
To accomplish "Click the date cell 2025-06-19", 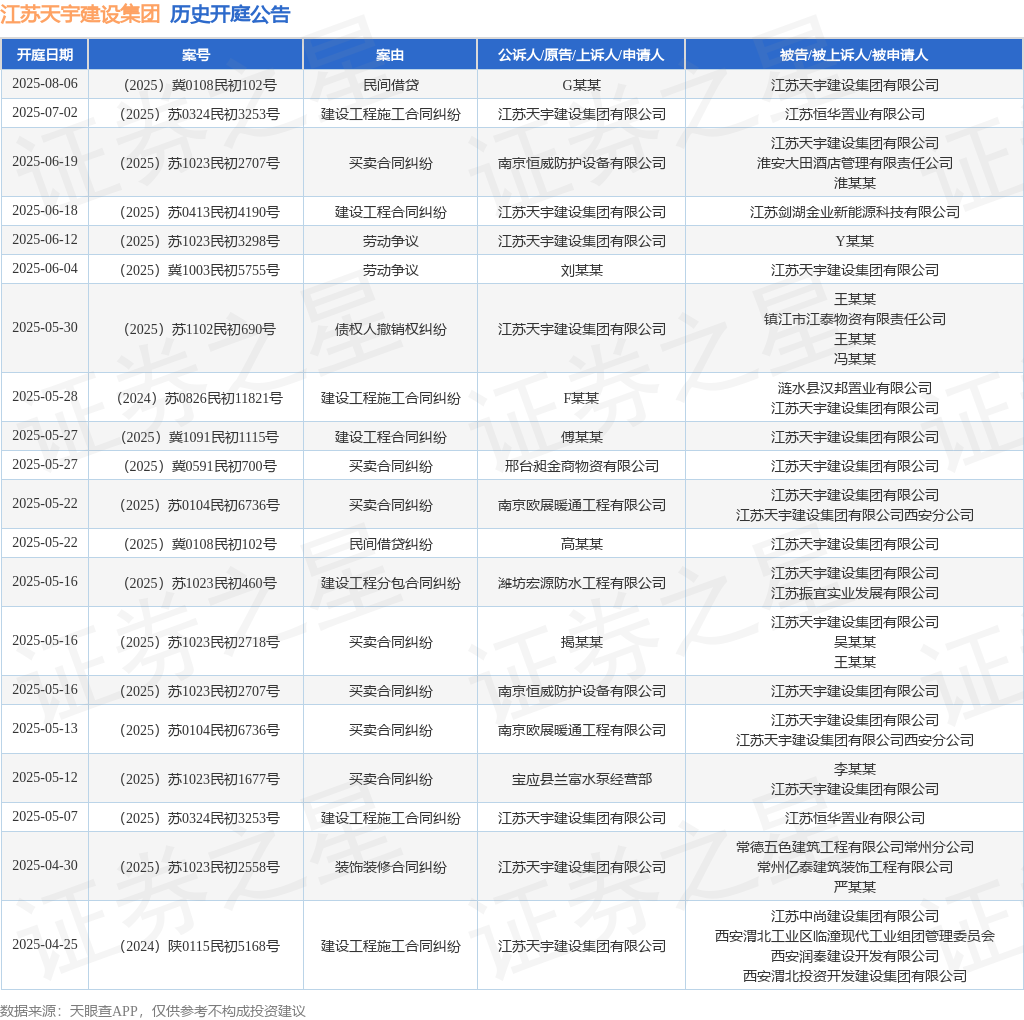I will pyautogui.click(x=45, y=162).
